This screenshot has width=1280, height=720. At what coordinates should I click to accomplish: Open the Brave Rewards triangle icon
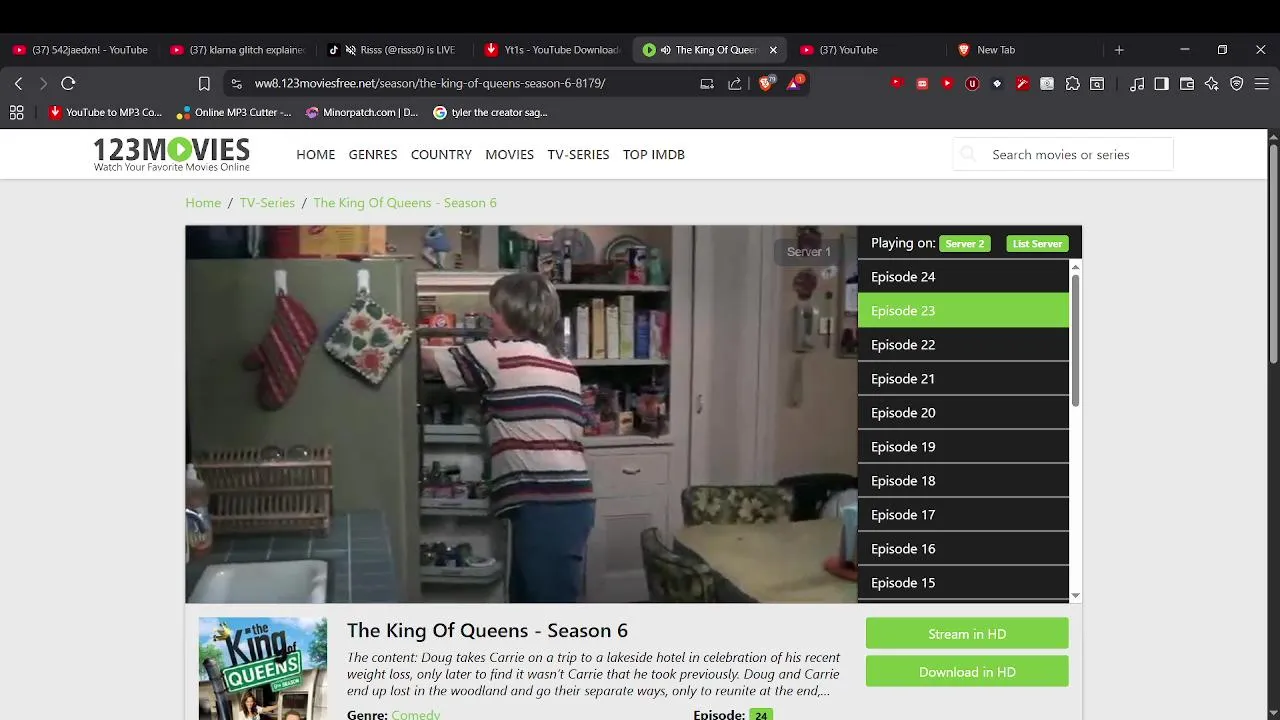coord(794,84)
